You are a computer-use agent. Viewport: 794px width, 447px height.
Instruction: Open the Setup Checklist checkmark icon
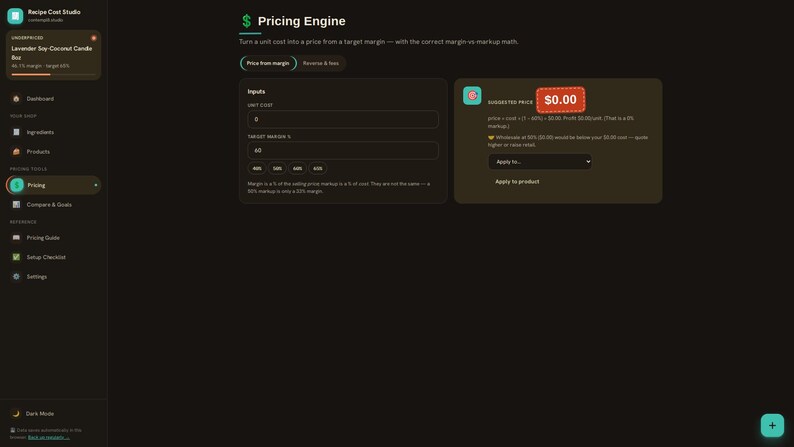pyautogui.click(x=16, y=257)
